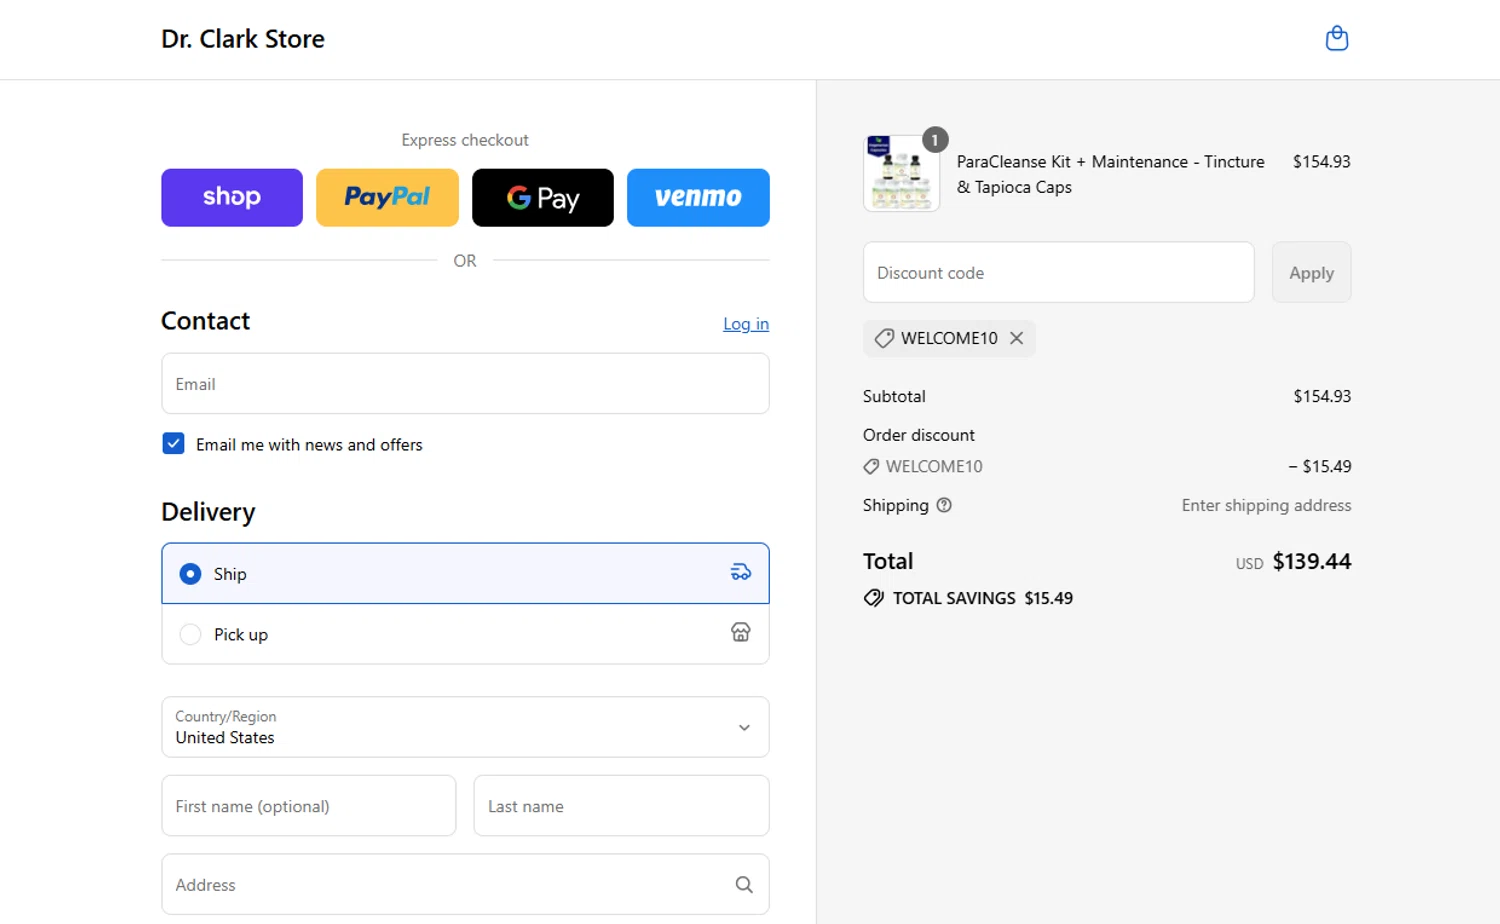Click the First name (optional) field
The height and width of the screenshot is (924, 1500).
pos(309,805)
